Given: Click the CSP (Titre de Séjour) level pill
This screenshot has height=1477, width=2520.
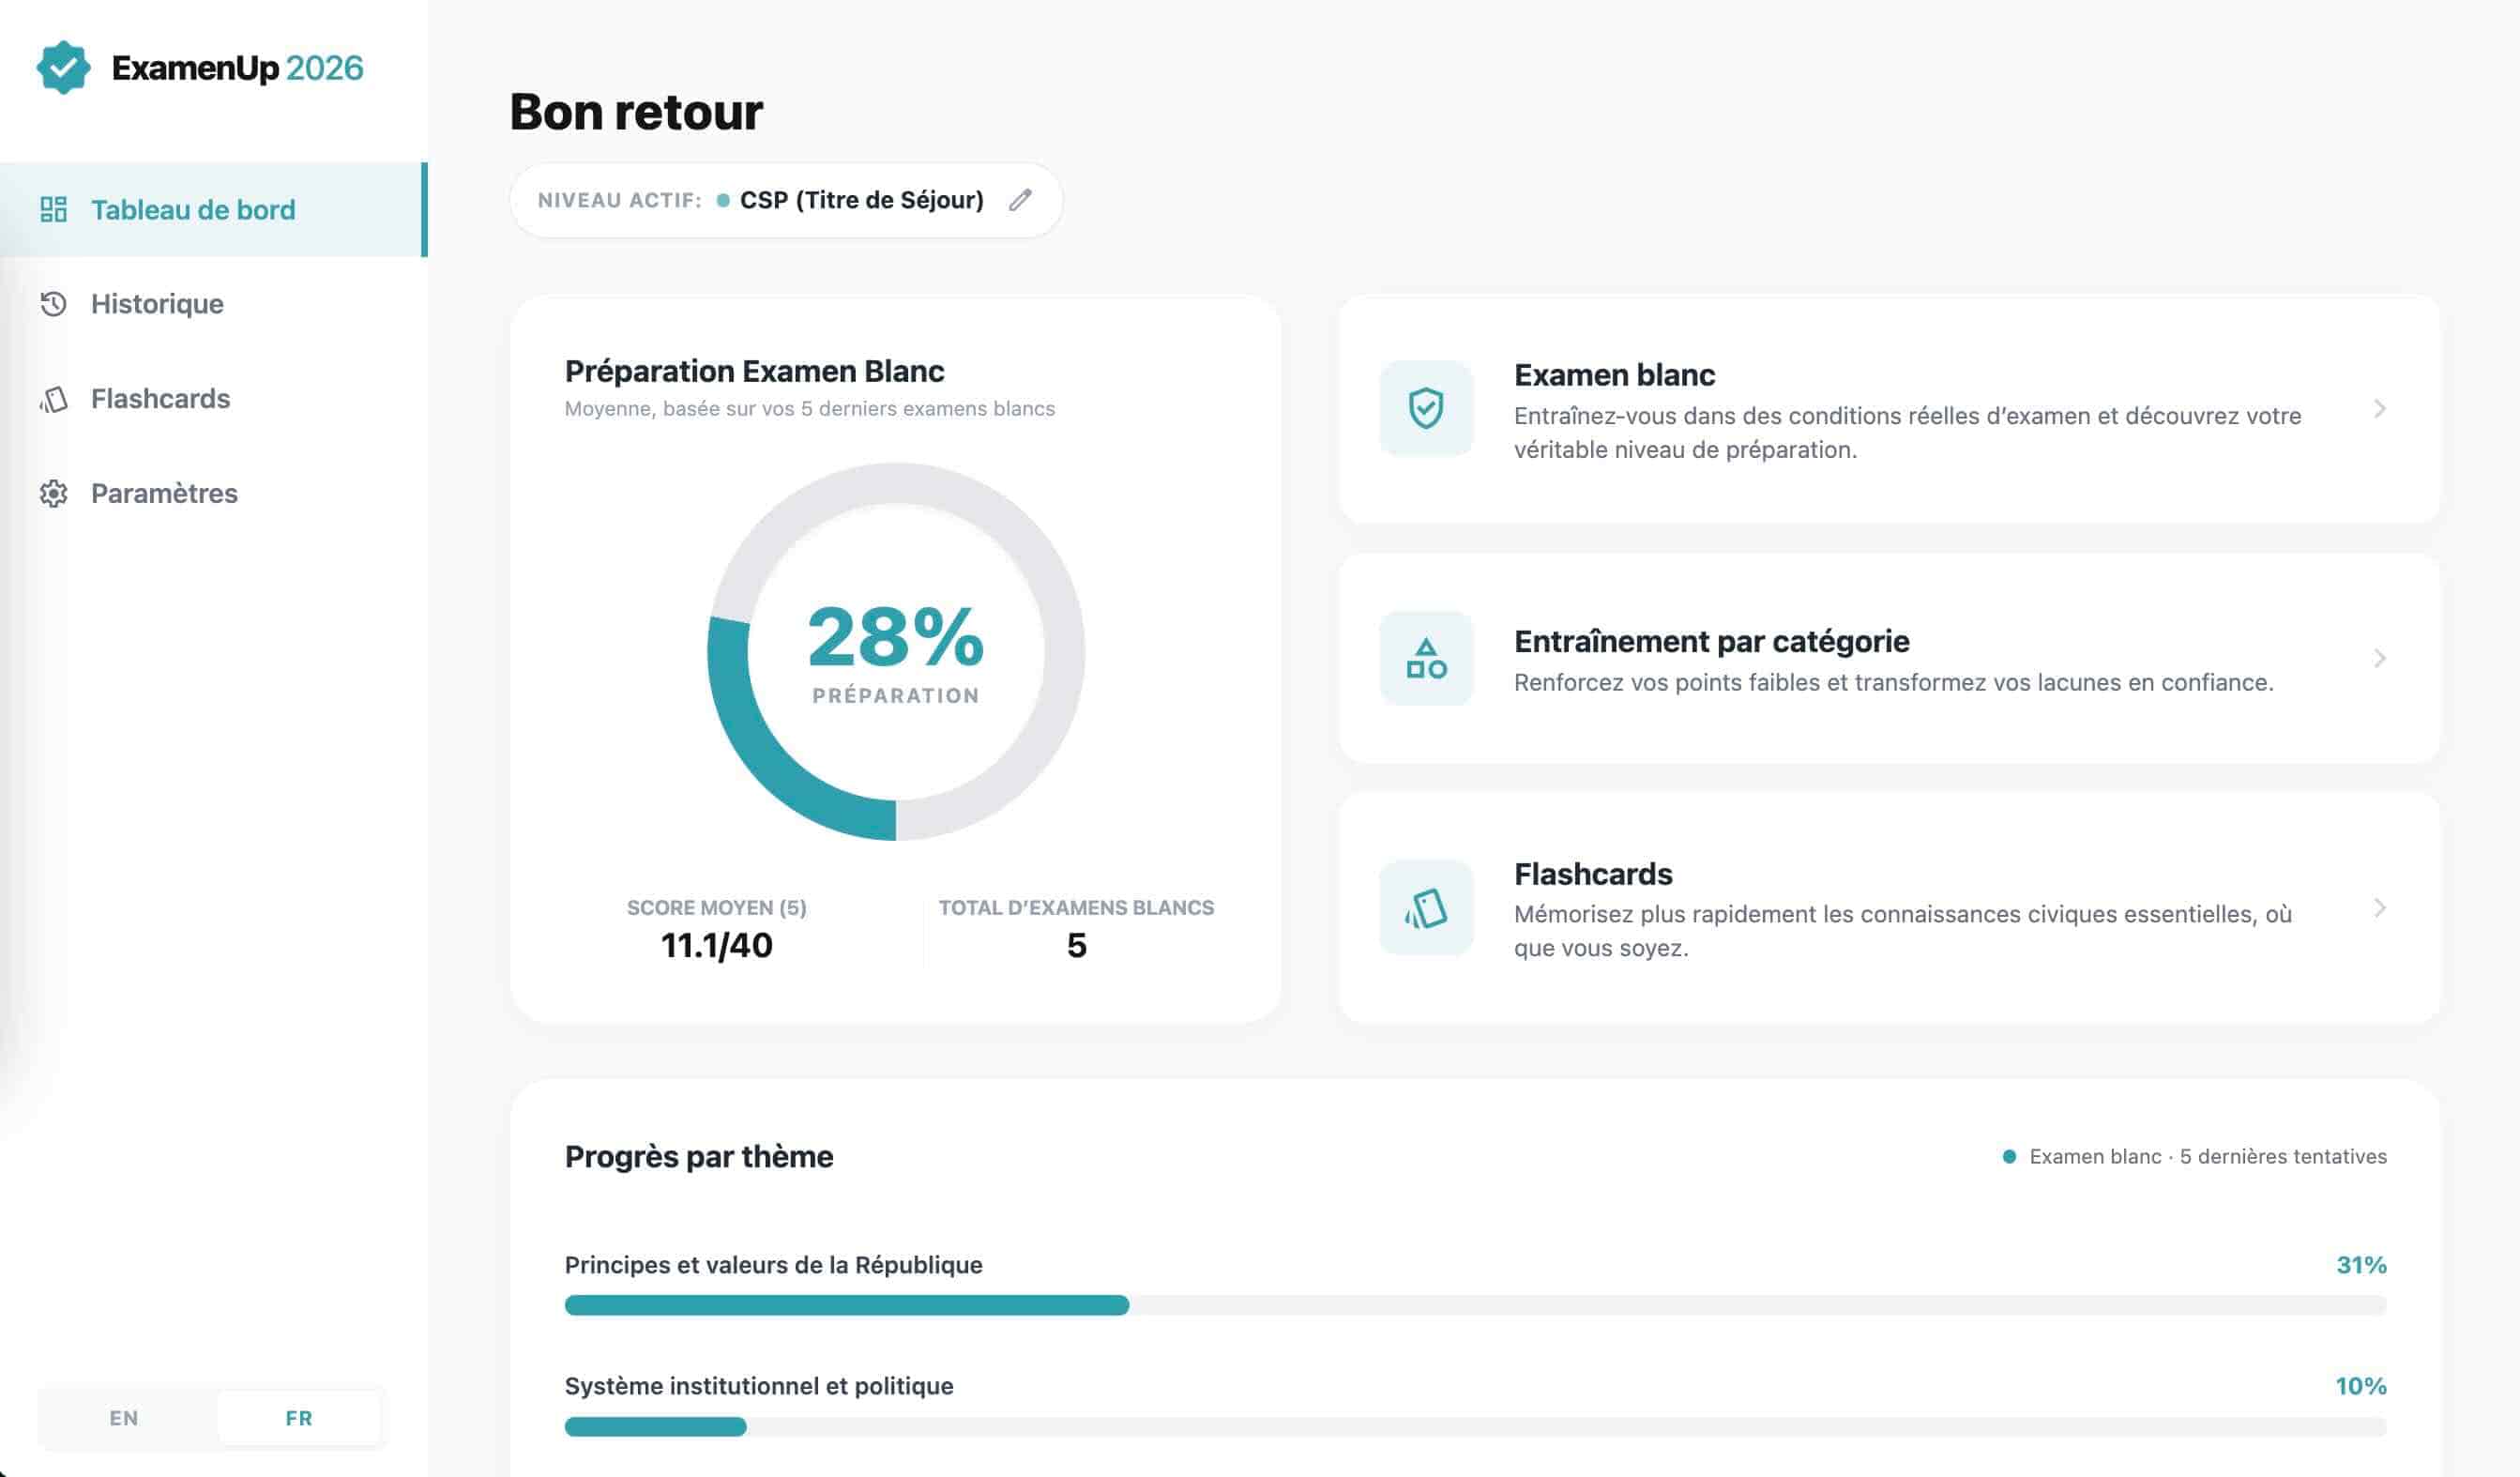Looking at the screenshot, I should point(786,200).
